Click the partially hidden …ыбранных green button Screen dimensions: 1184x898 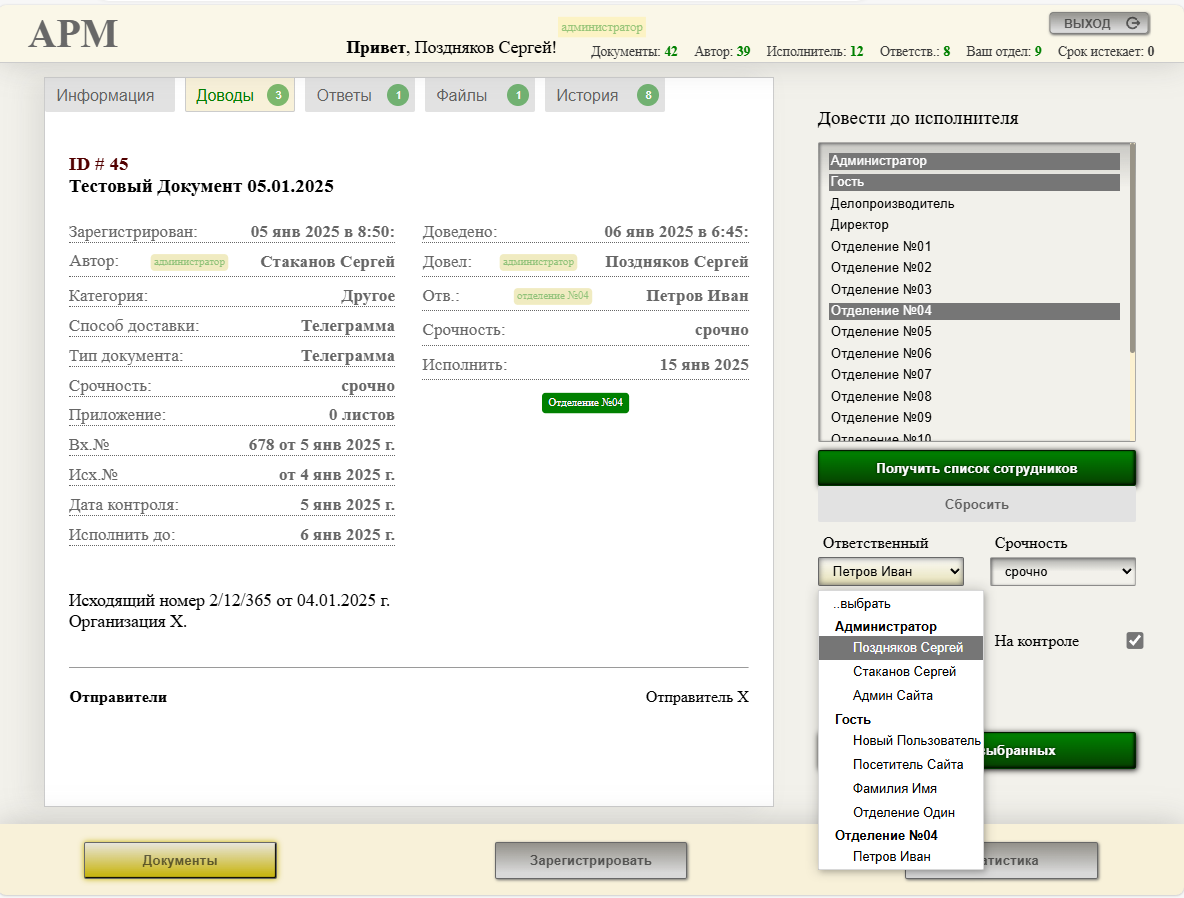coord(1059,751)
